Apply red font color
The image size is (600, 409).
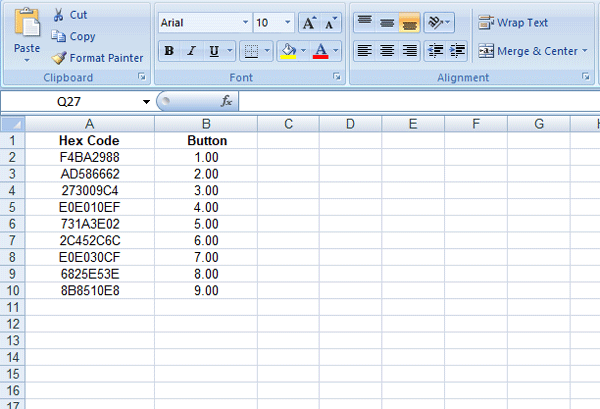[x=320, y=51]
